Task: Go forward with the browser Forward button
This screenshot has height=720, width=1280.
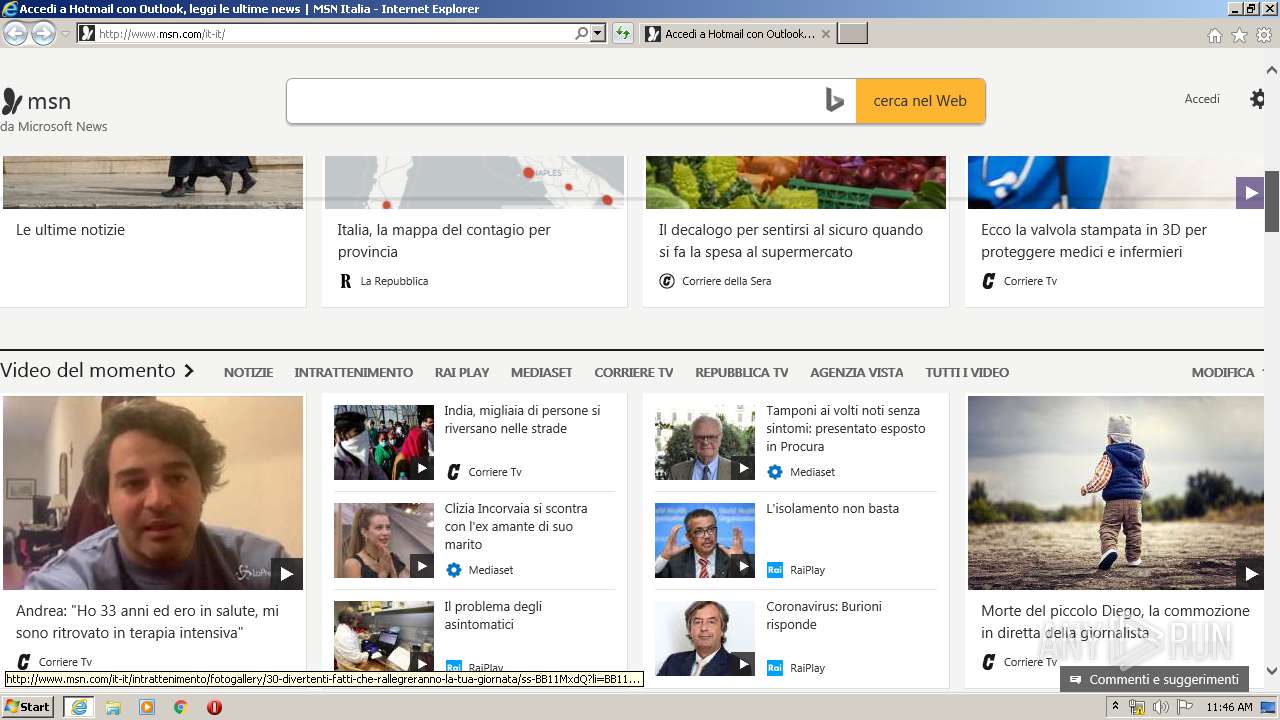Action: point(43,33)
